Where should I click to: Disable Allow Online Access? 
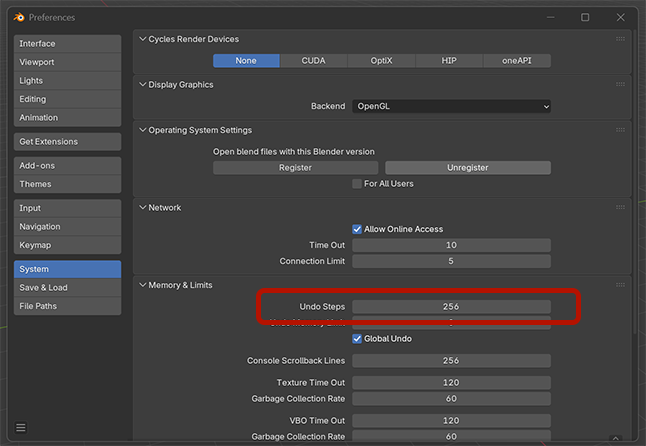(x=357, y=229)
